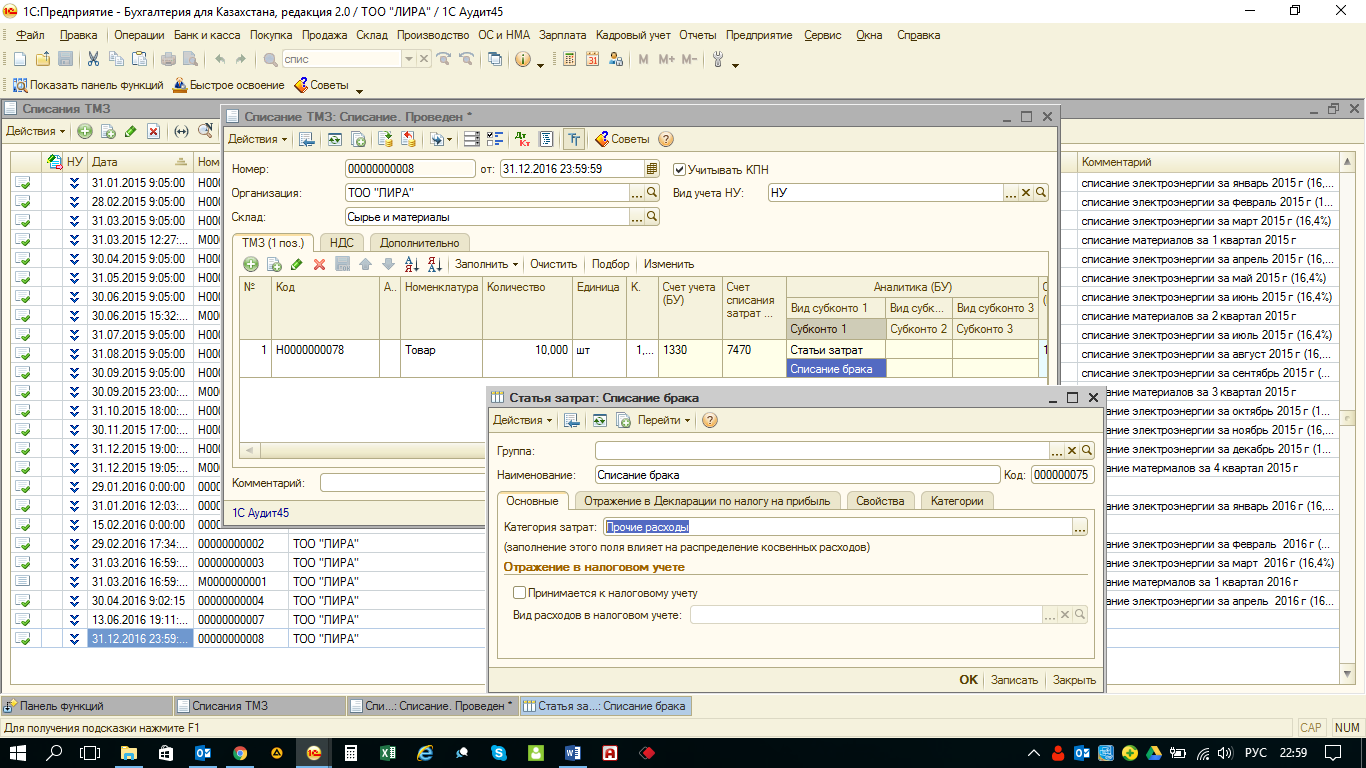Image resolution: width=1366 pixels, height=768 pixels.
Task: Open Word from the Windows taskbar
Action: (x=573, y=752)
